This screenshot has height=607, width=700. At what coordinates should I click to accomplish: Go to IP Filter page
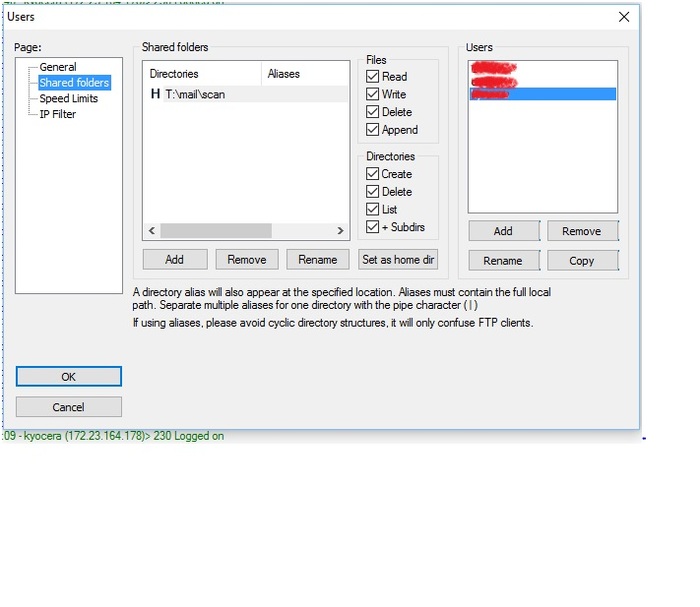tap(58, 114)
